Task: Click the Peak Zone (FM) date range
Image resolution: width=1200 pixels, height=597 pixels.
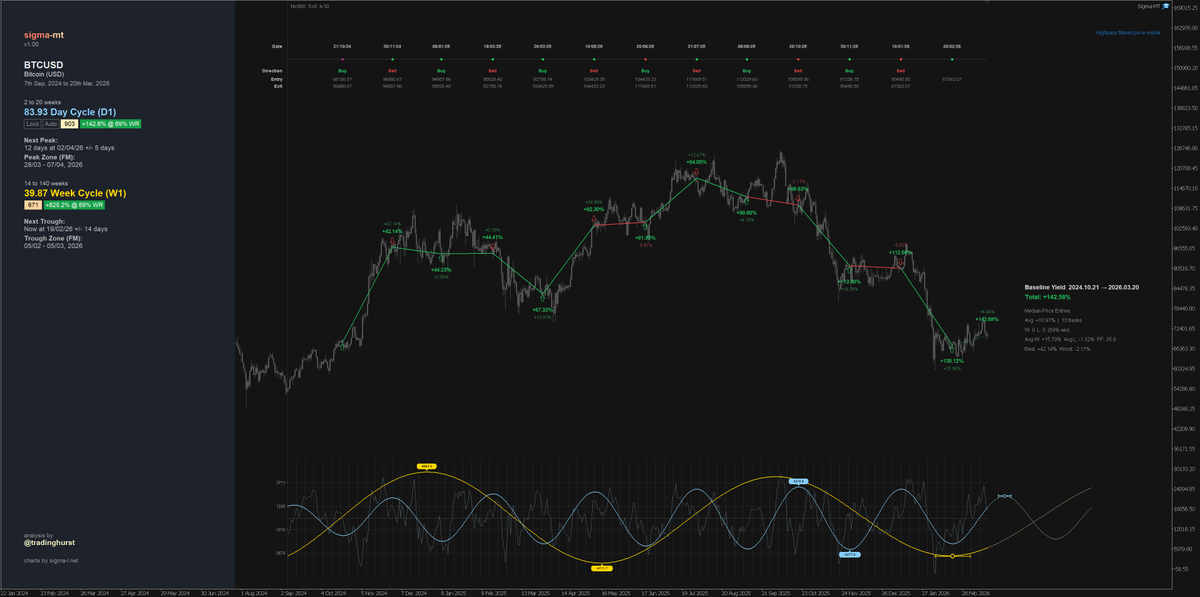Action: (x=53, y=164)
